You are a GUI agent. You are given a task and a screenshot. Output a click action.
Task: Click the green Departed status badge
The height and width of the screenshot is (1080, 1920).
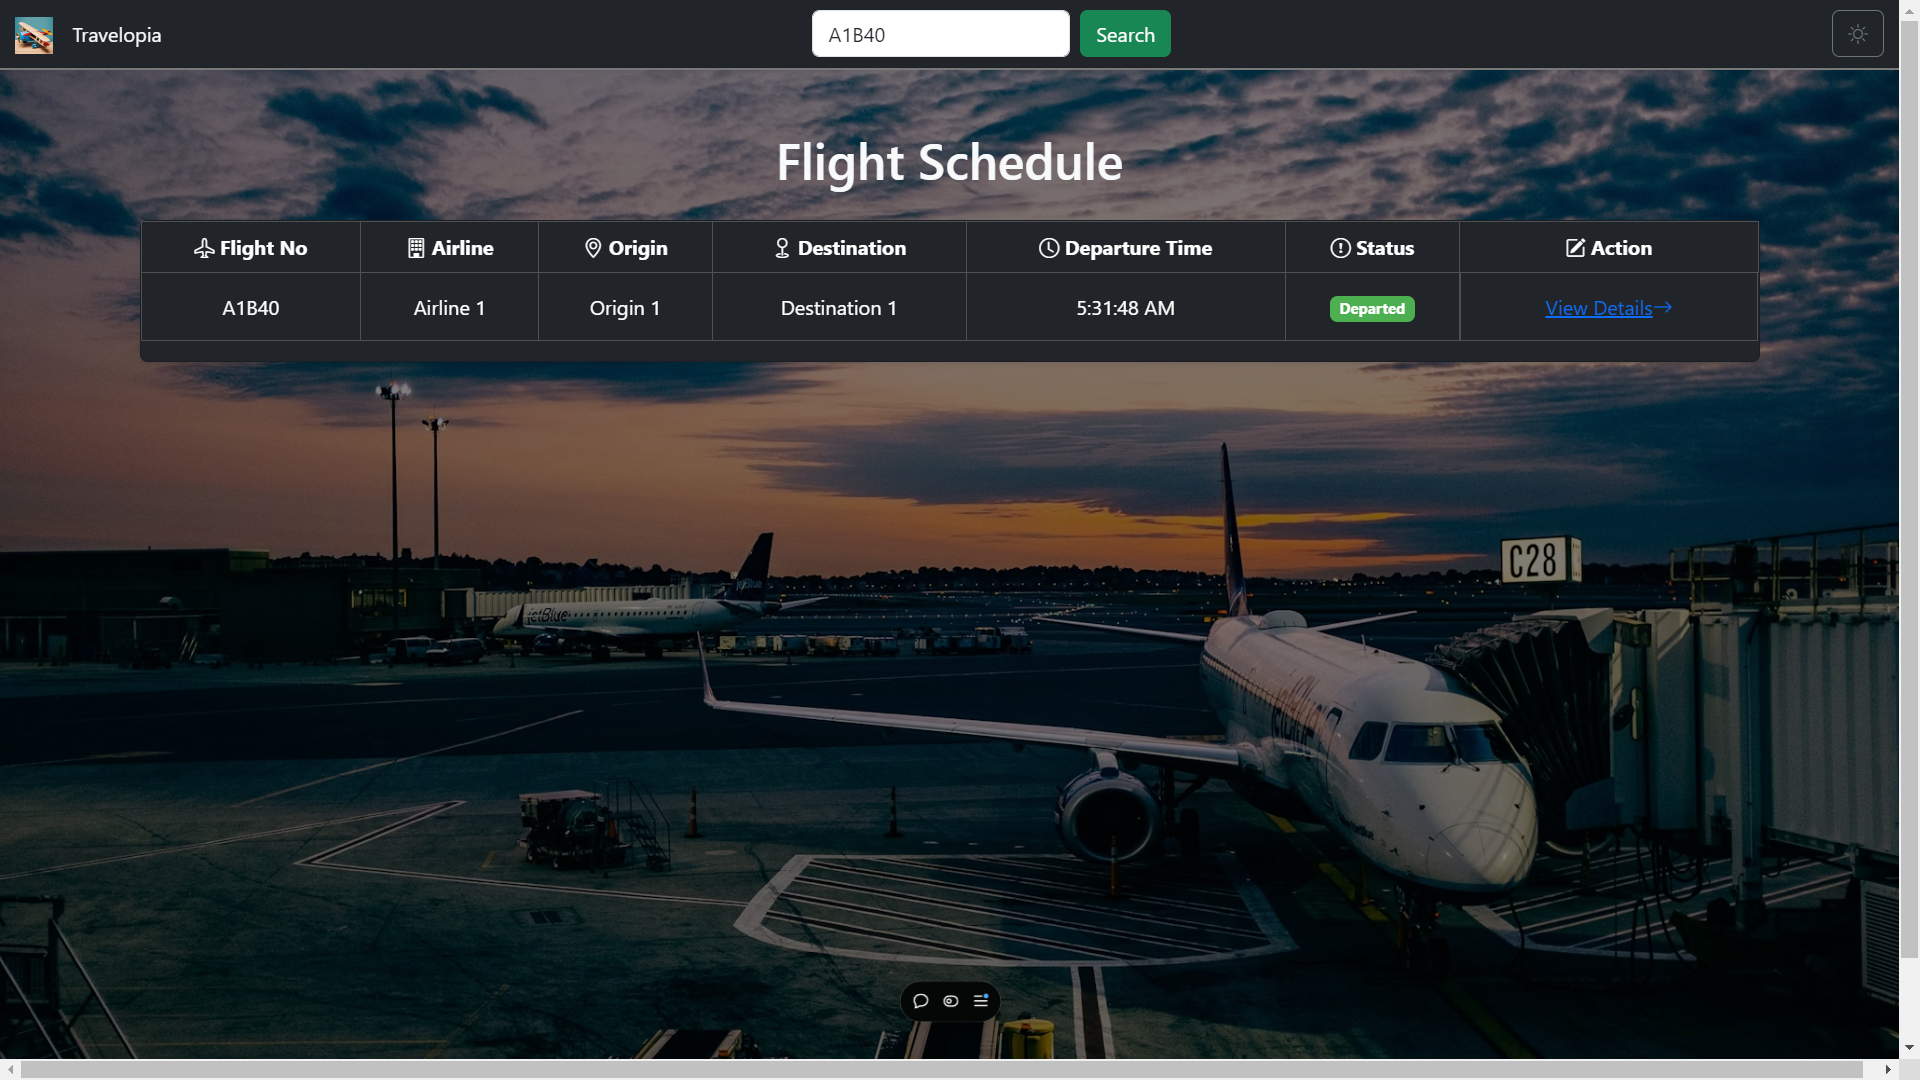1371,309
